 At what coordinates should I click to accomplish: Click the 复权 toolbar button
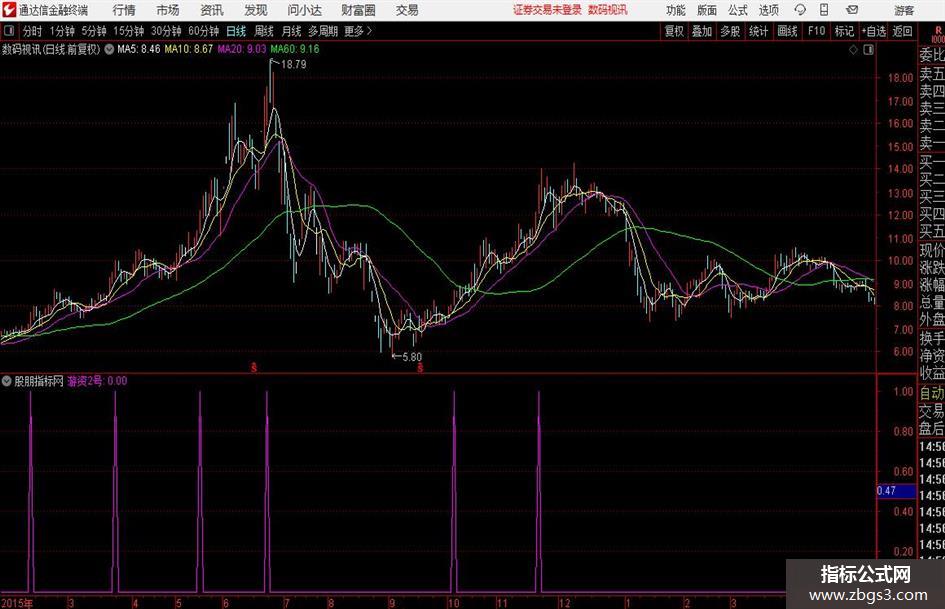click(674, 31)
